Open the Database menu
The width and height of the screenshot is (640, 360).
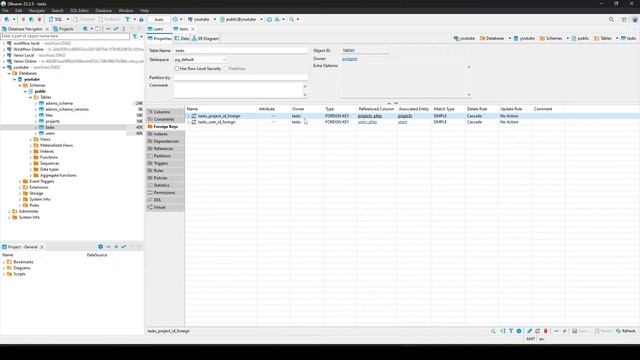[x=103, y=11]
